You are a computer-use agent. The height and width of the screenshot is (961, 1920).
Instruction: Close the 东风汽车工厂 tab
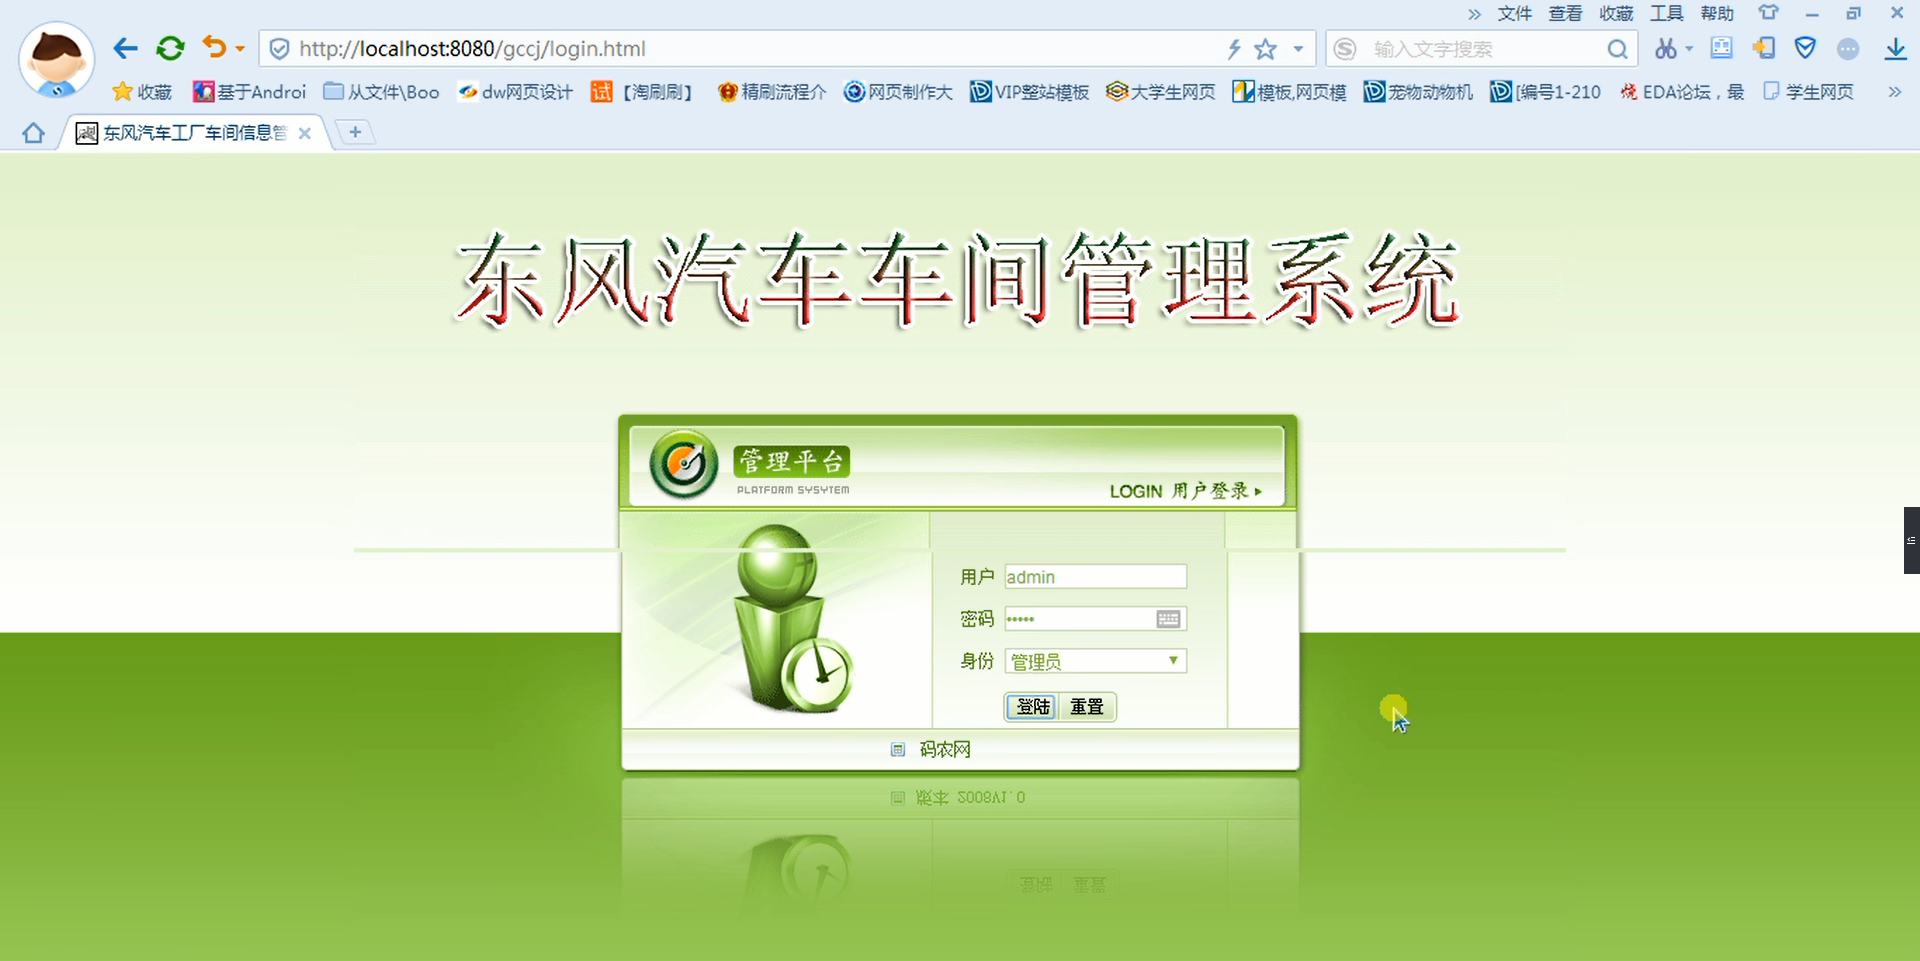(305, 133)
